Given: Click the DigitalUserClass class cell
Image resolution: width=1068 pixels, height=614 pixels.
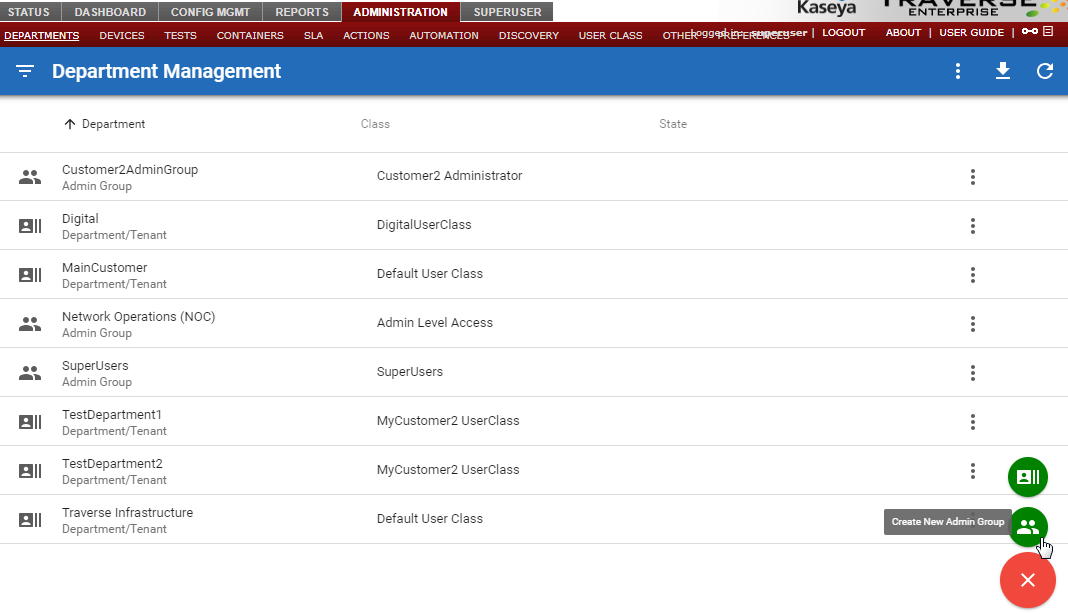Looking at the screenshot, I should tap(424, 225).
